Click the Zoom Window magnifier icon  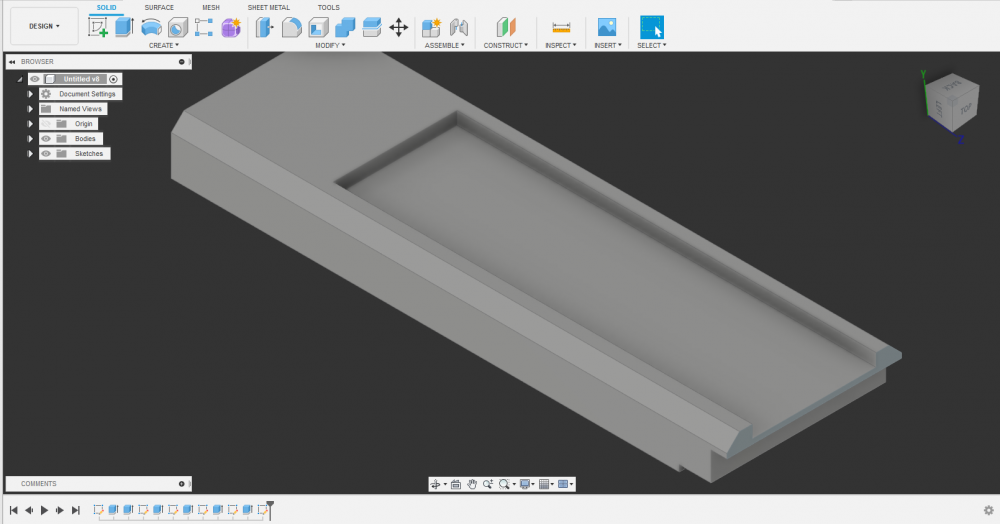(x=504, y=484)
